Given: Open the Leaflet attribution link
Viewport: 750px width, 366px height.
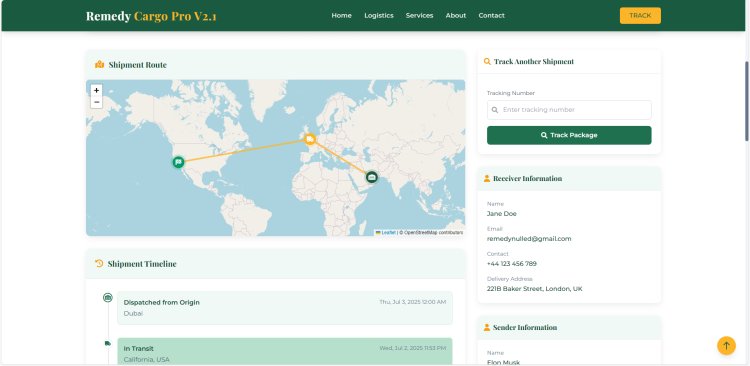Looking at the screenshot, I should pos(388,233).
